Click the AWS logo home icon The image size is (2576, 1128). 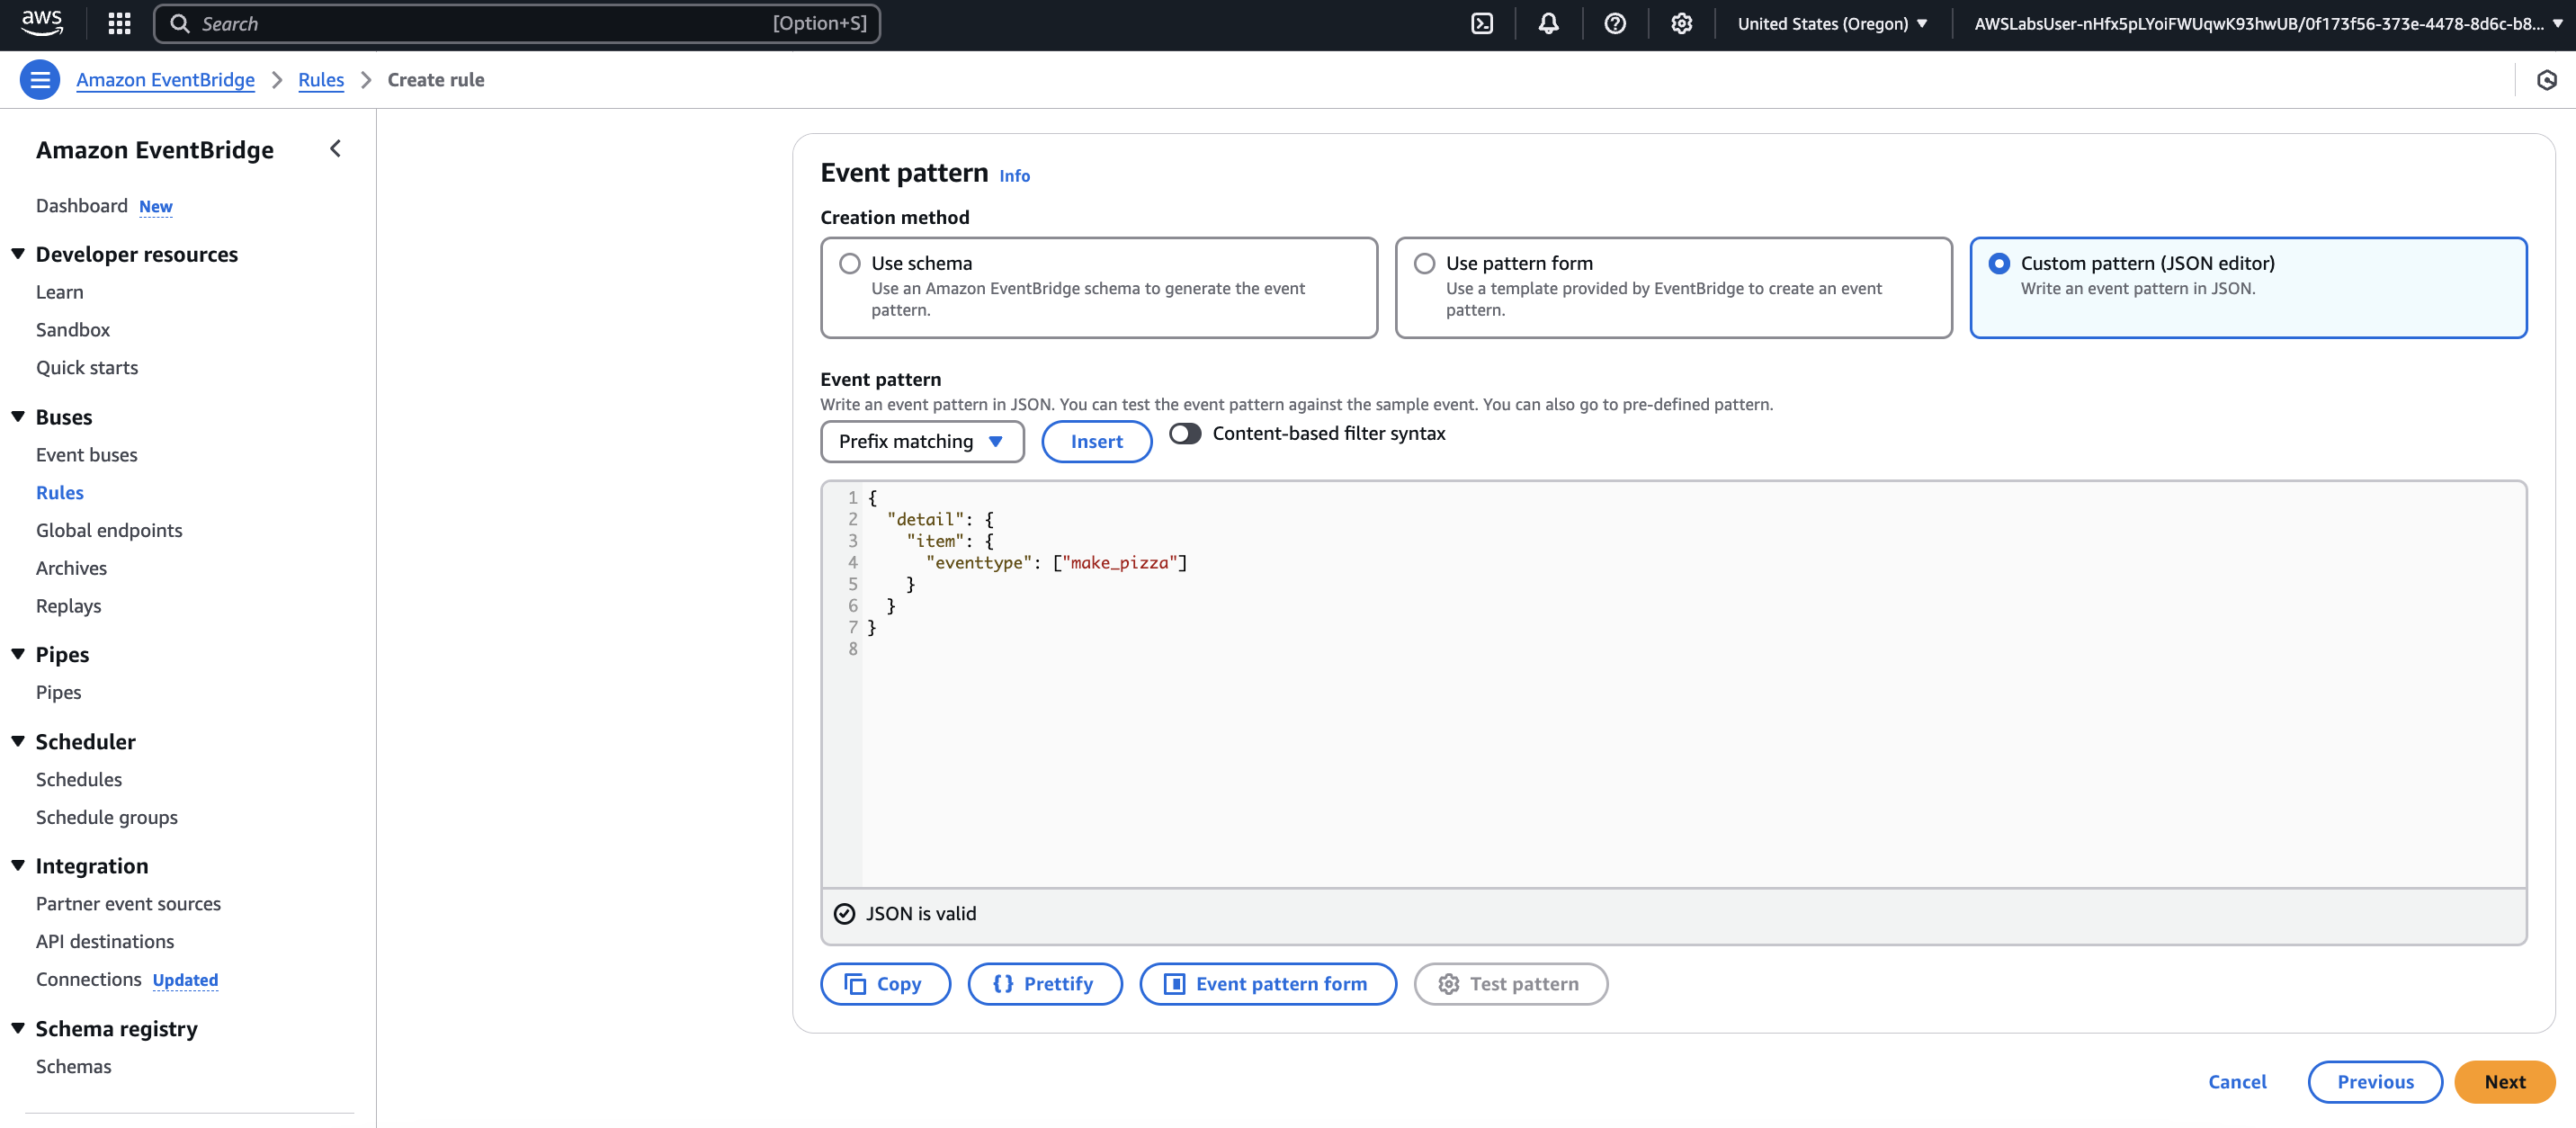42,23
